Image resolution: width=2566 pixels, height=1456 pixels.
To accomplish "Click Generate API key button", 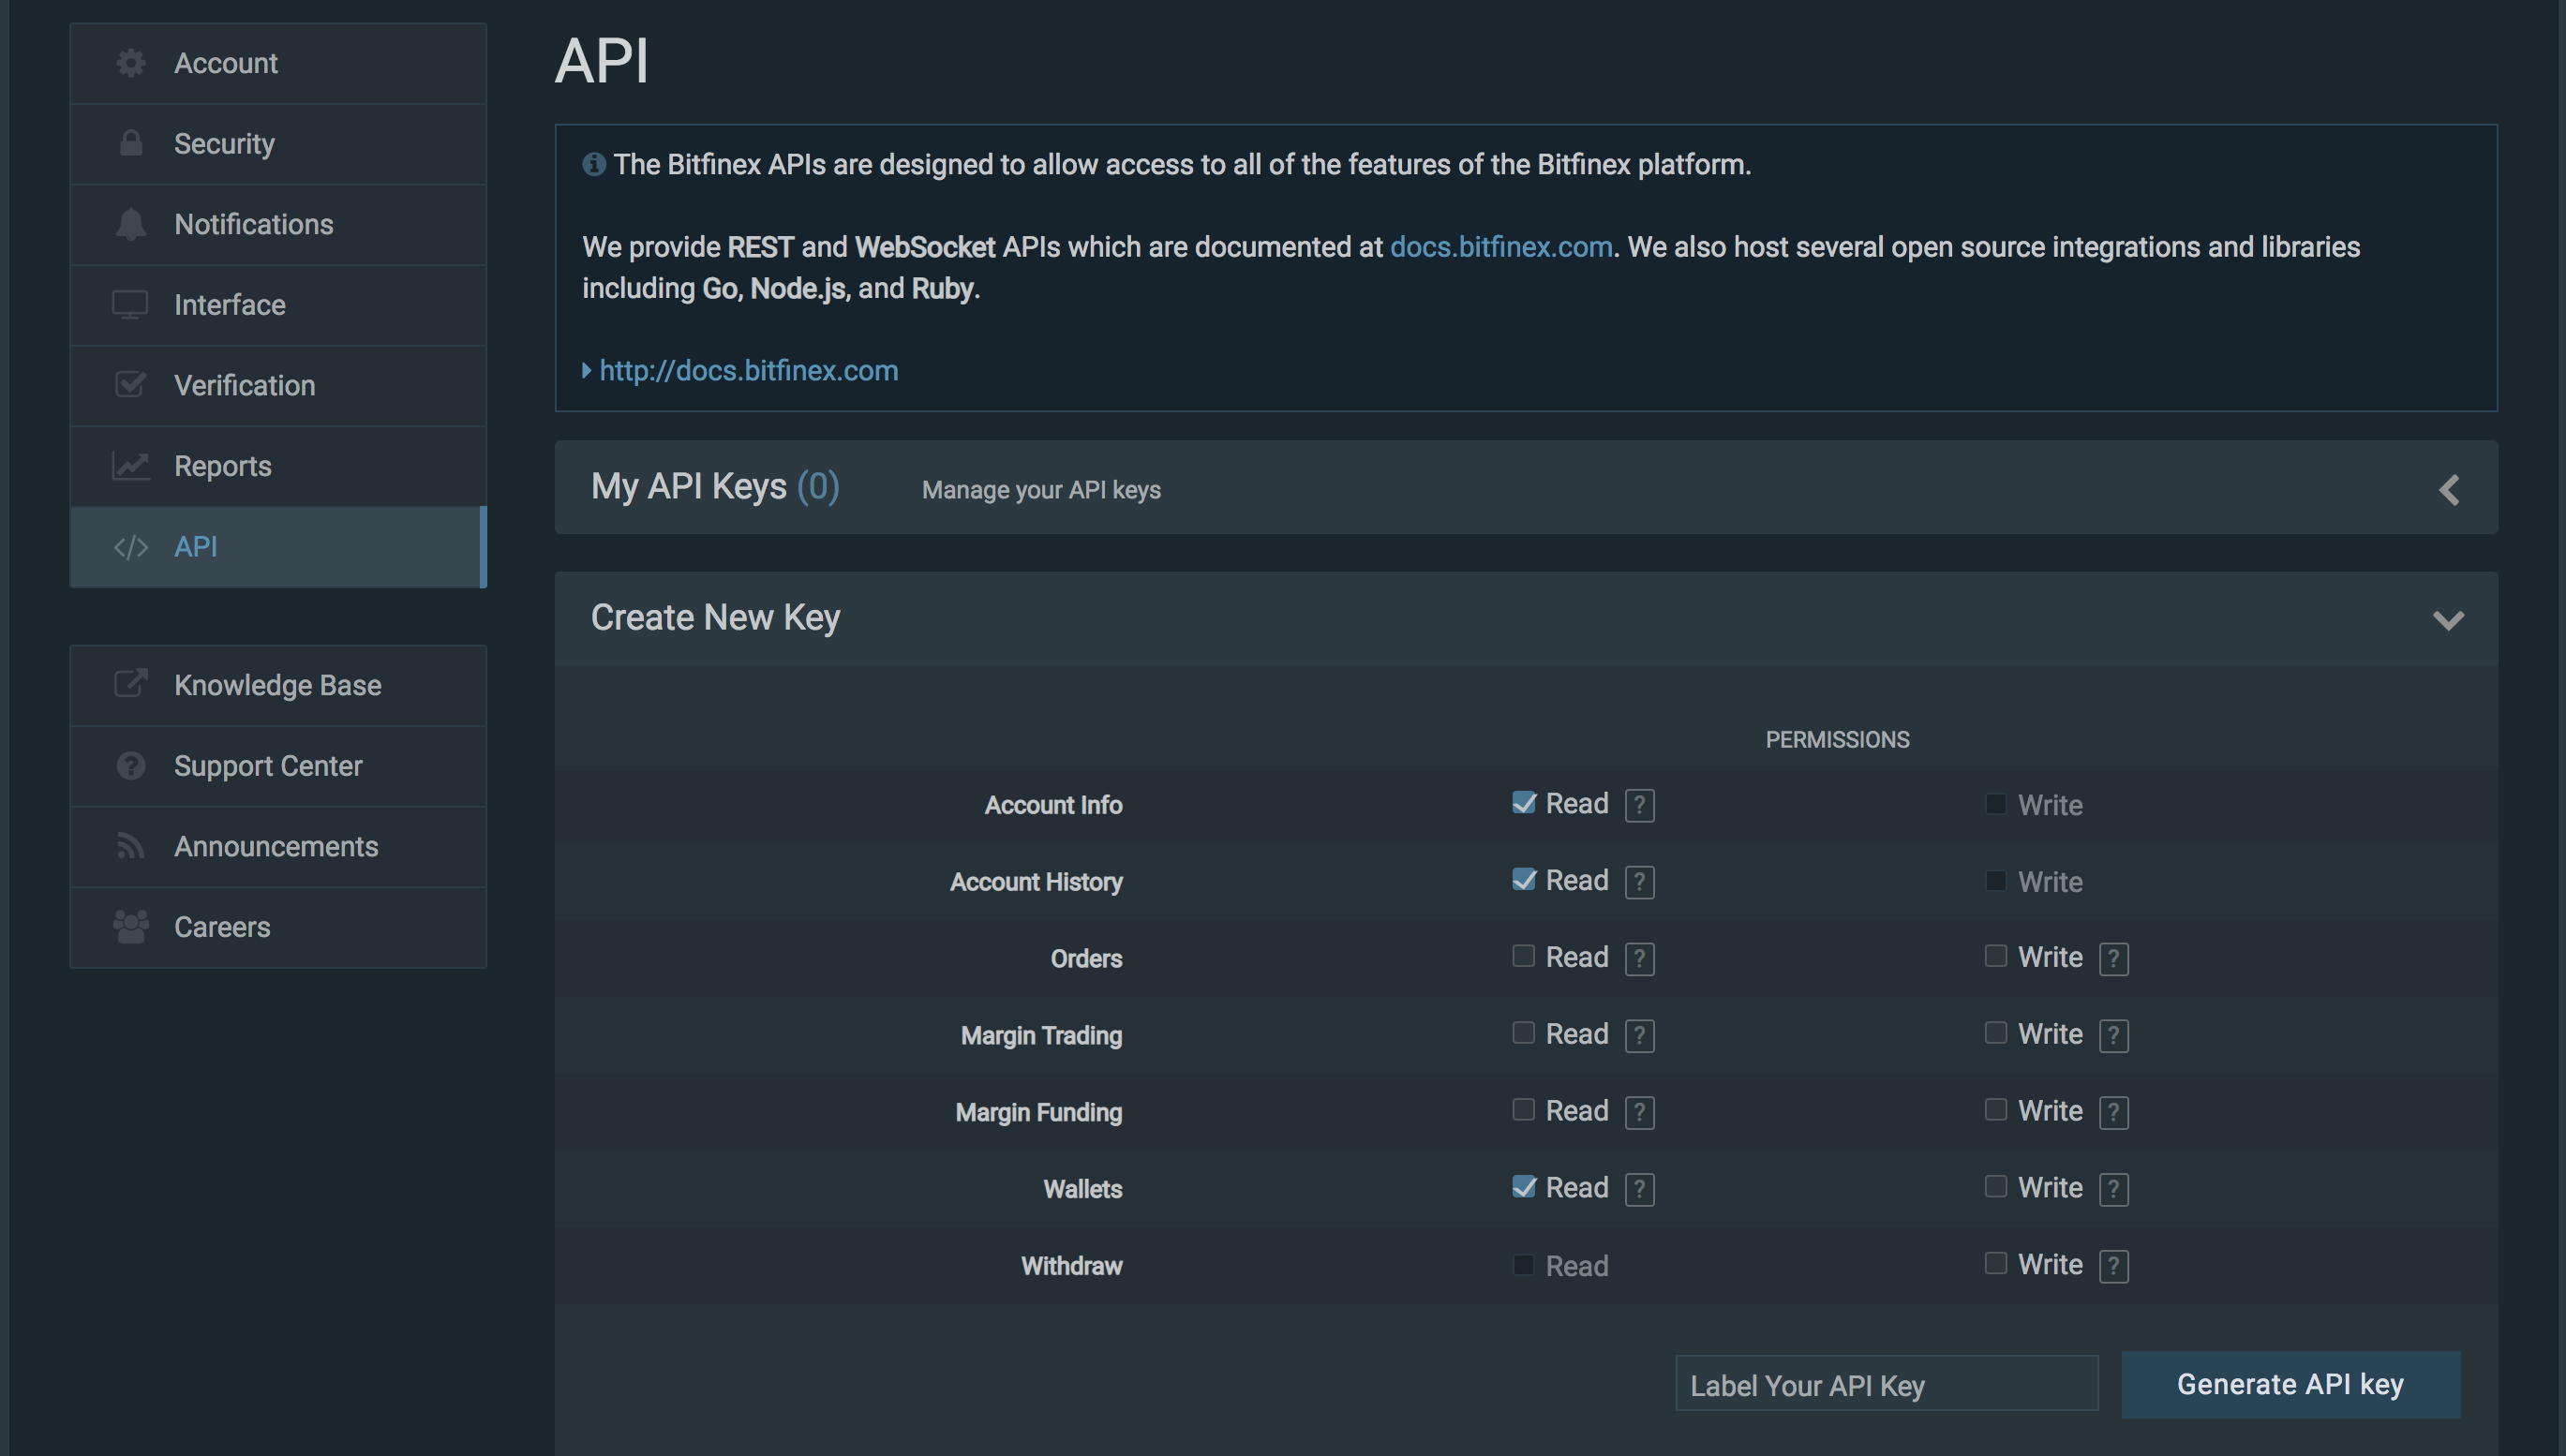I will tap(2291, 1385).
